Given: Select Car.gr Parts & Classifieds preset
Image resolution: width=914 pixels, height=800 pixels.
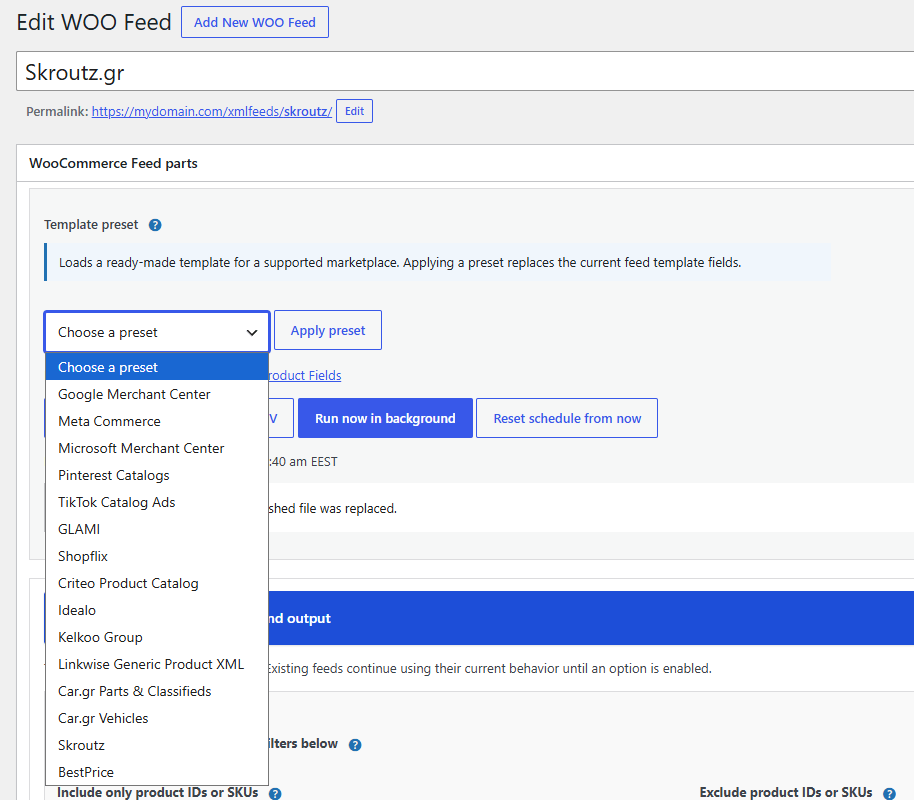Looking at the screenshot, I should click(157, 691).
